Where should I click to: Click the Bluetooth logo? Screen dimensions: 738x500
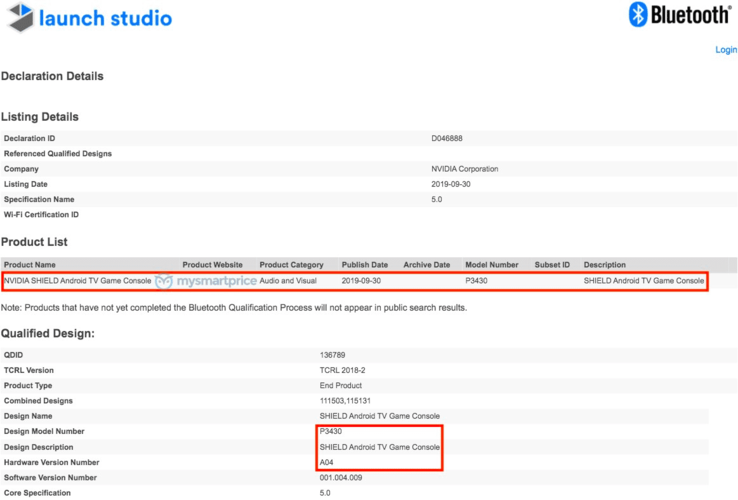click(x=680, y=15)
